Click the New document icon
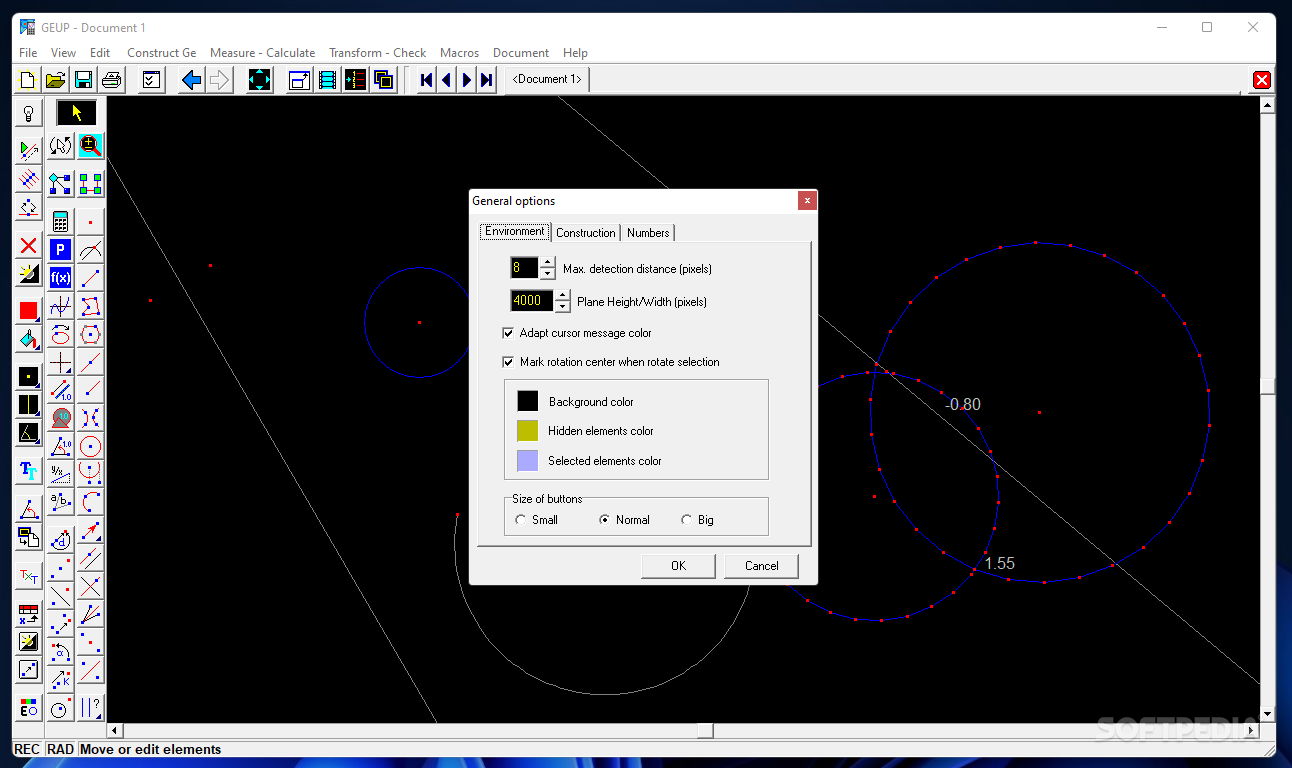Image resolution: width=1292 pixels, height=768 pixels. (x=28, y=80)
